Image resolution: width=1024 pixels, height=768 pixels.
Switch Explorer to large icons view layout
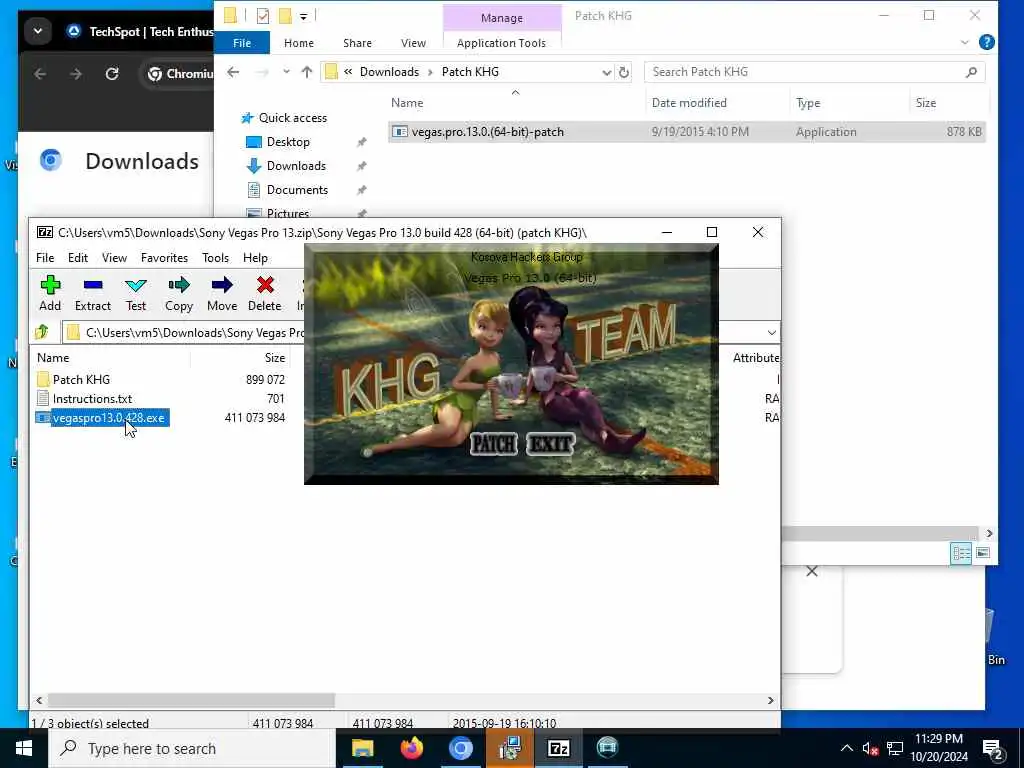pyautogui.click(x=982, y=554)
